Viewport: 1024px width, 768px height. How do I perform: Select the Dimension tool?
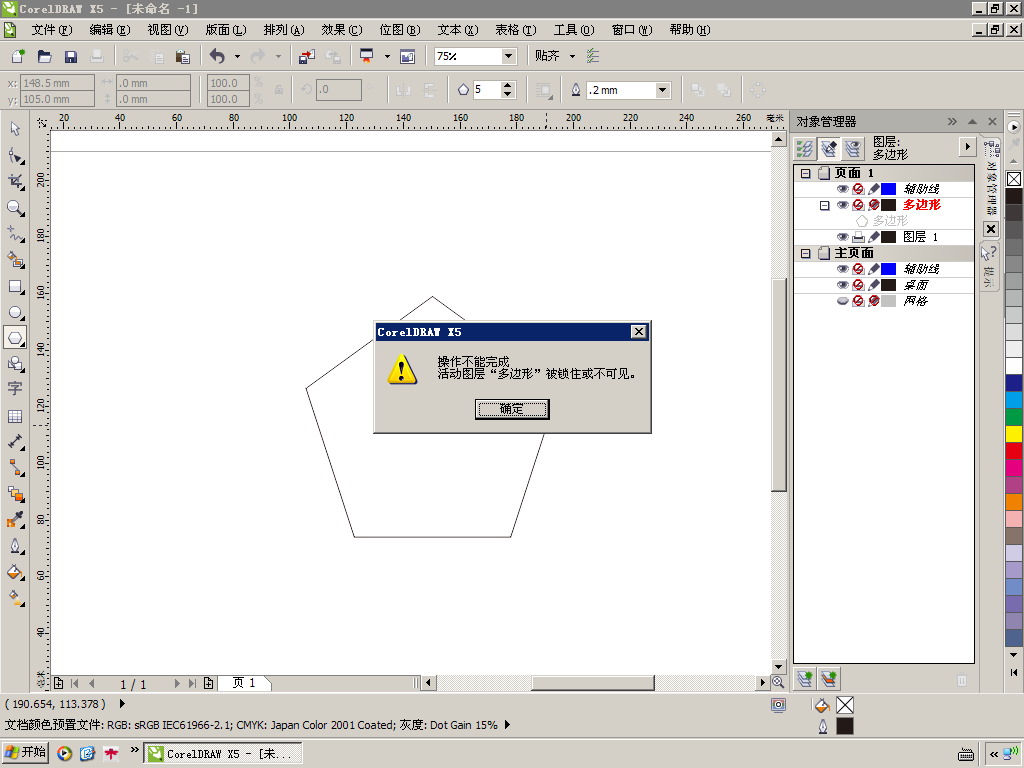pyautogui.click(x=15, y=442)
